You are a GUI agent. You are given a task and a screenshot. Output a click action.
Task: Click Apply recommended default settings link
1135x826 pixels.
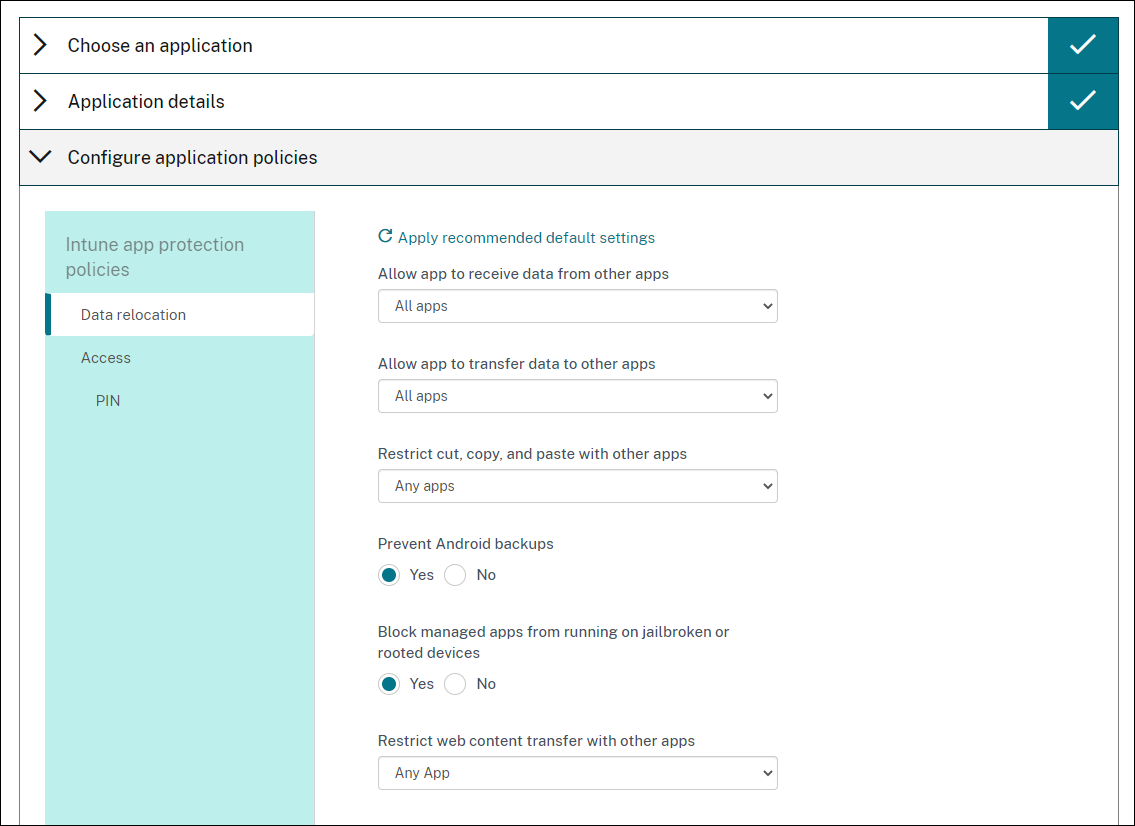(526, 238)
